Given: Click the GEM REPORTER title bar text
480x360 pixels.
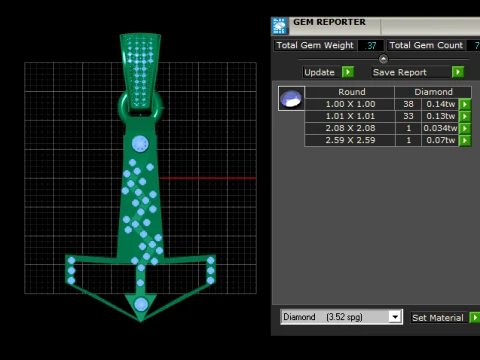Looking at the screenshot, I should point(329,22).
